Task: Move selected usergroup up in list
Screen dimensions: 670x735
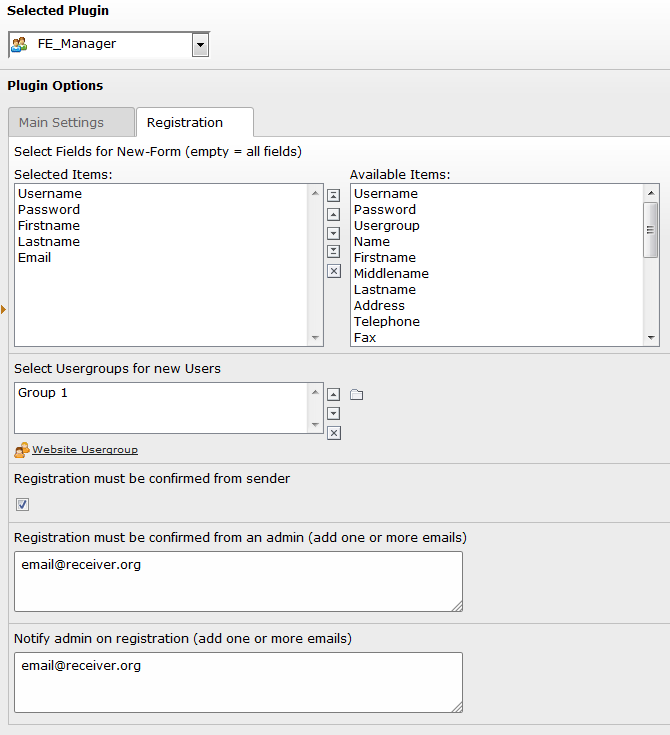Action: click(x=334, y=395)
